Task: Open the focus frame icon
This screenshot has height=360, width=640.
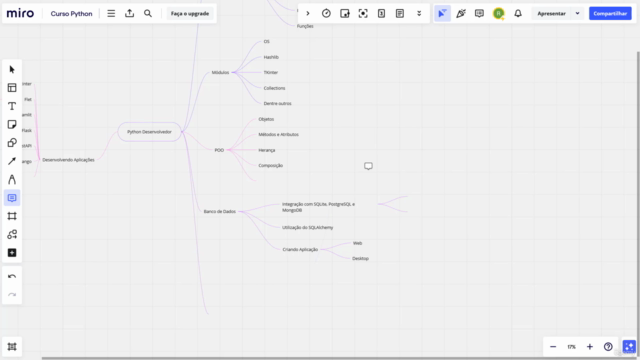Action: click(363, 13)
